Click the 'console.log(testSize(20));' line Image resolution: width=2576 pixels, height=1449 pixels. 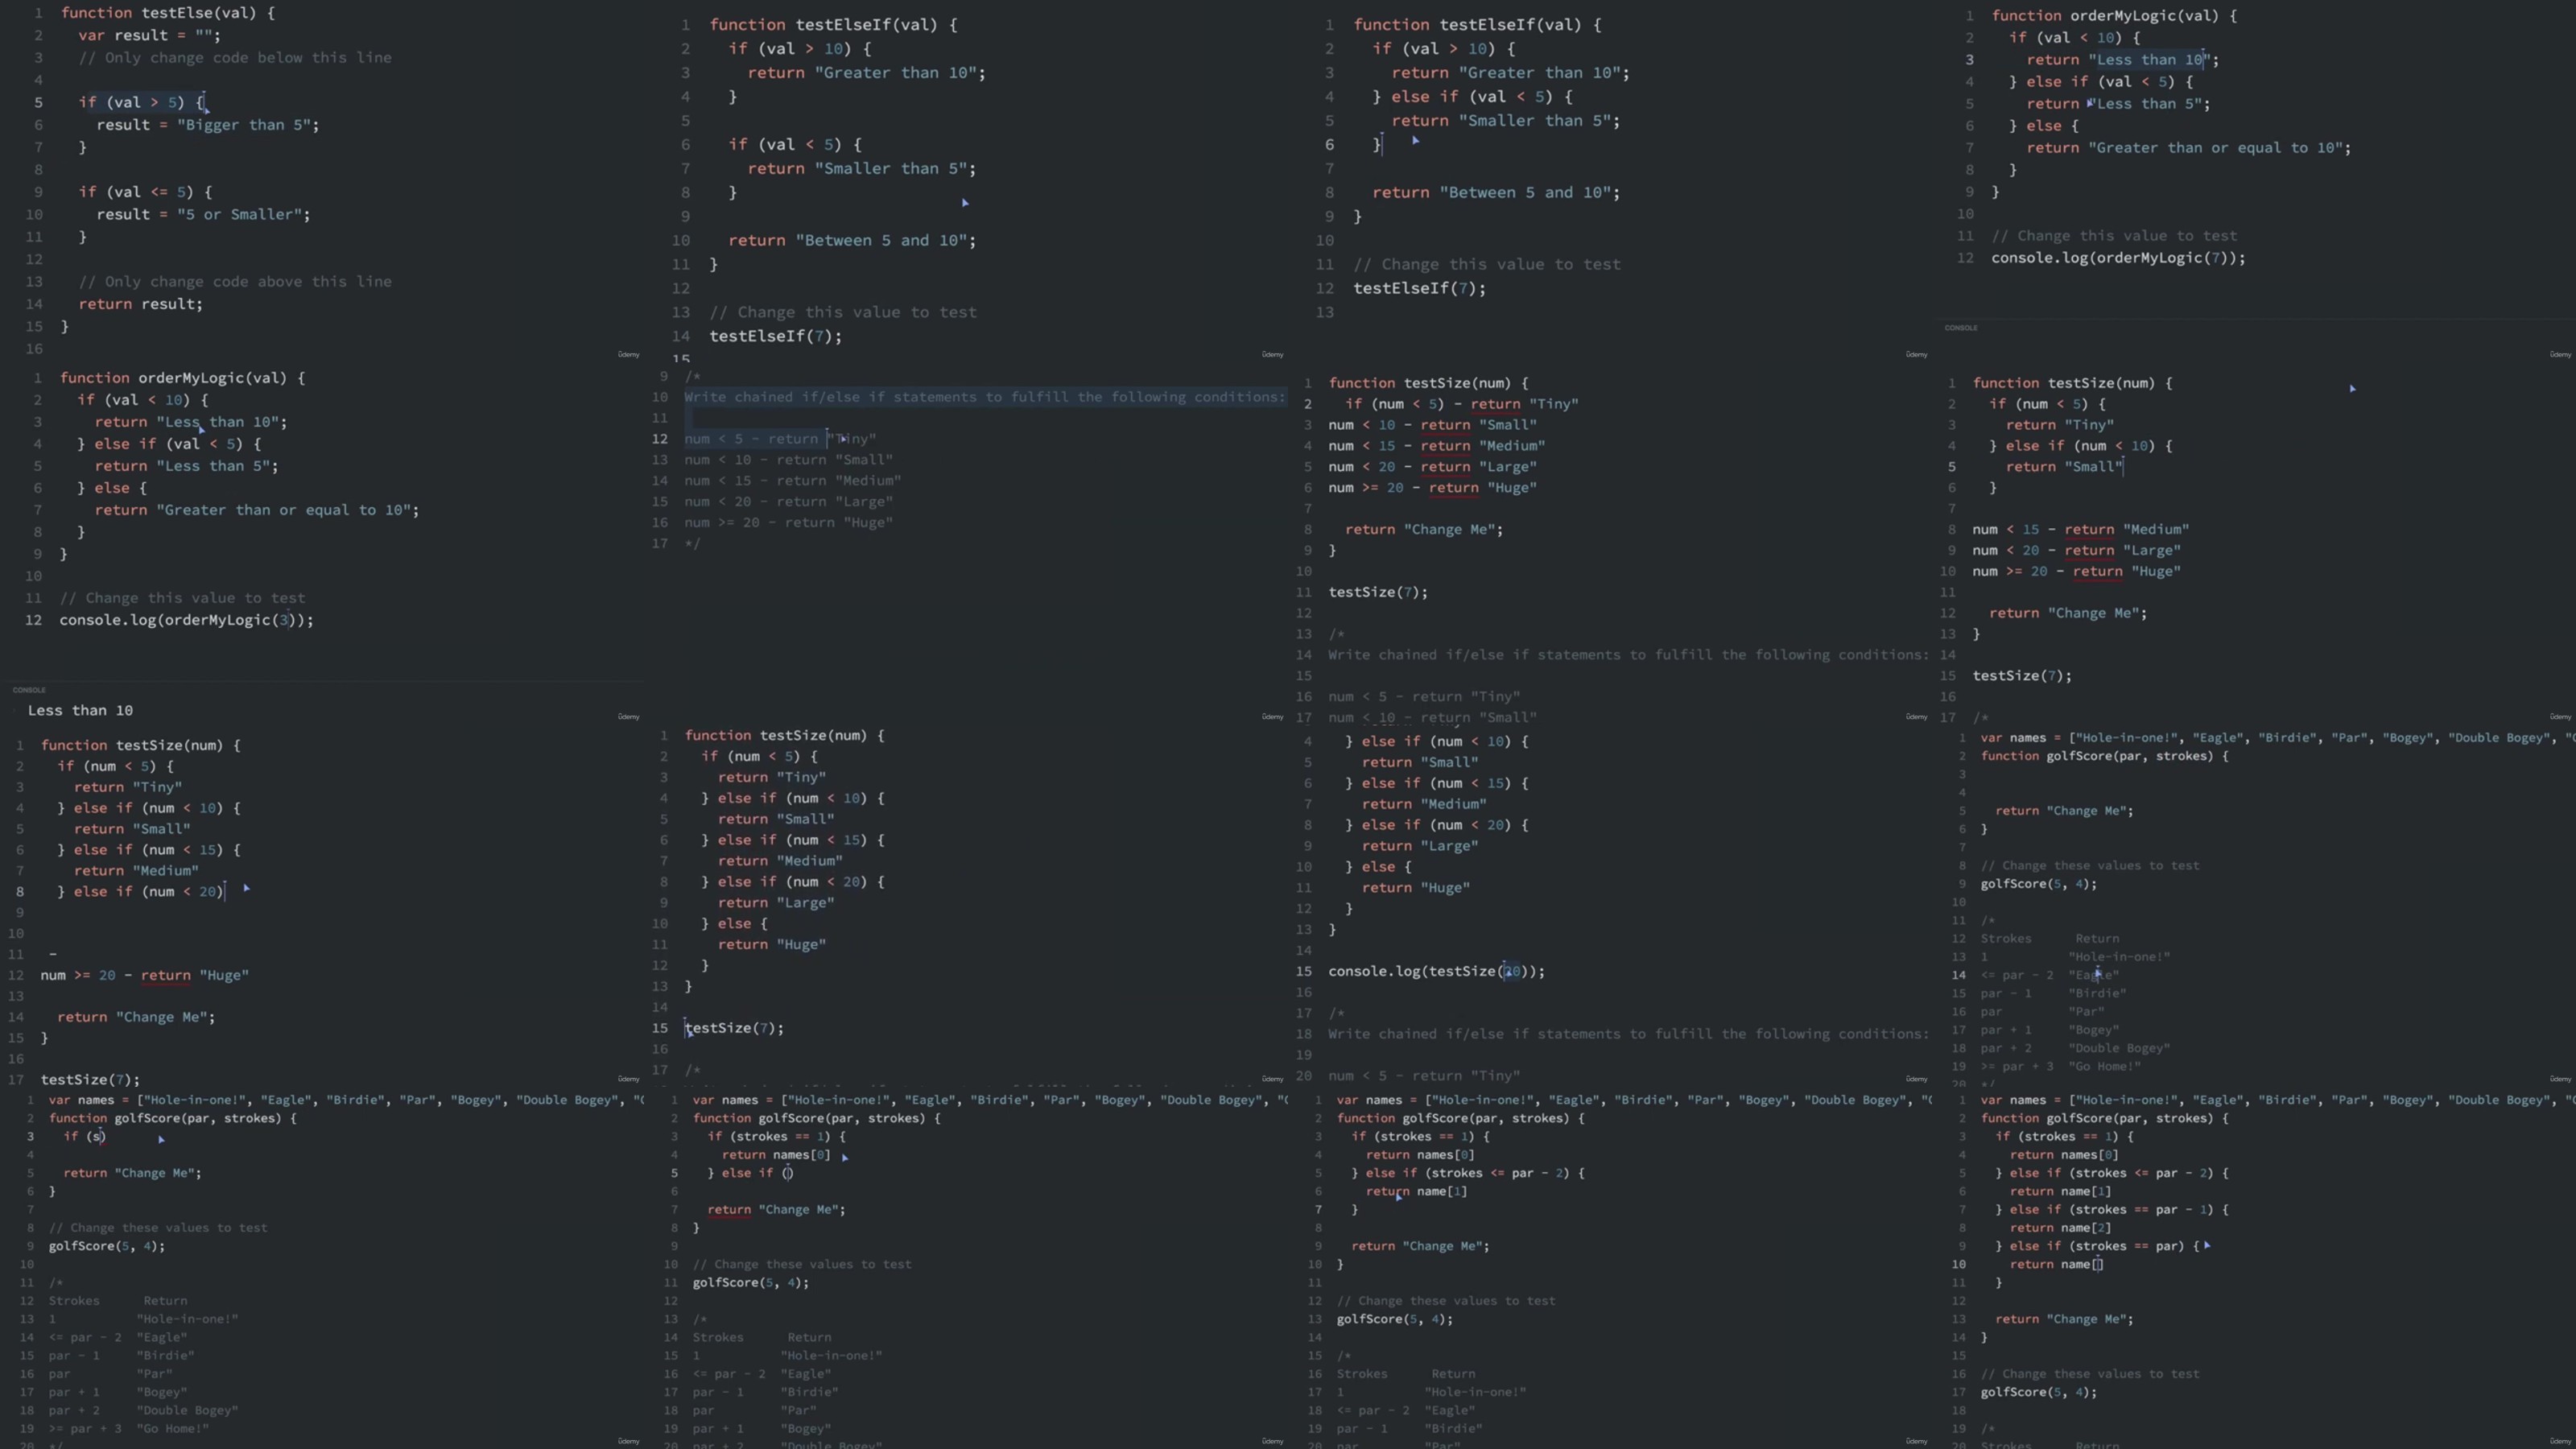click(1436, 971)
